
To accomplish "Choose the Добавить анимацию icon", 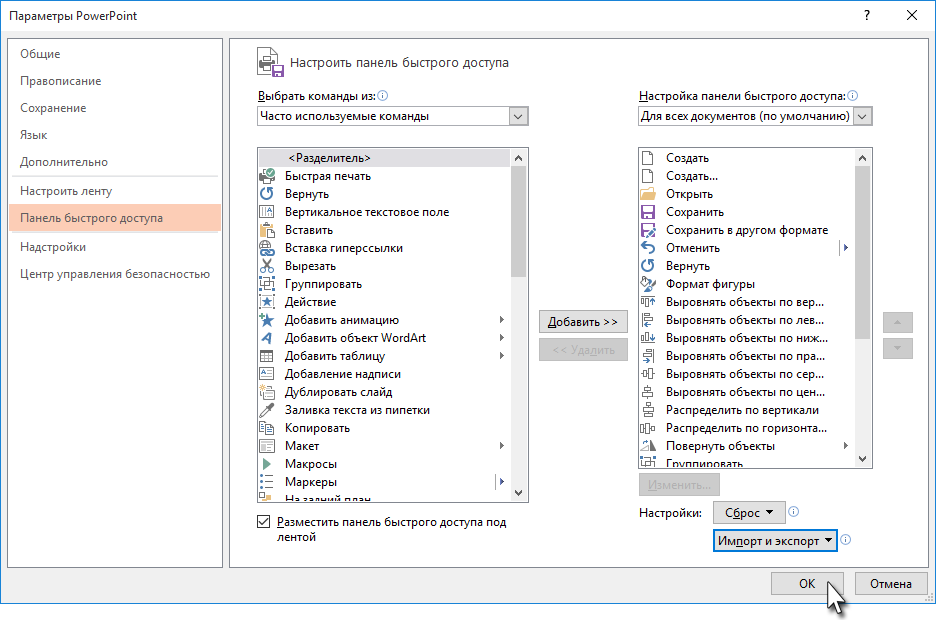I will (x=267, y=320).
